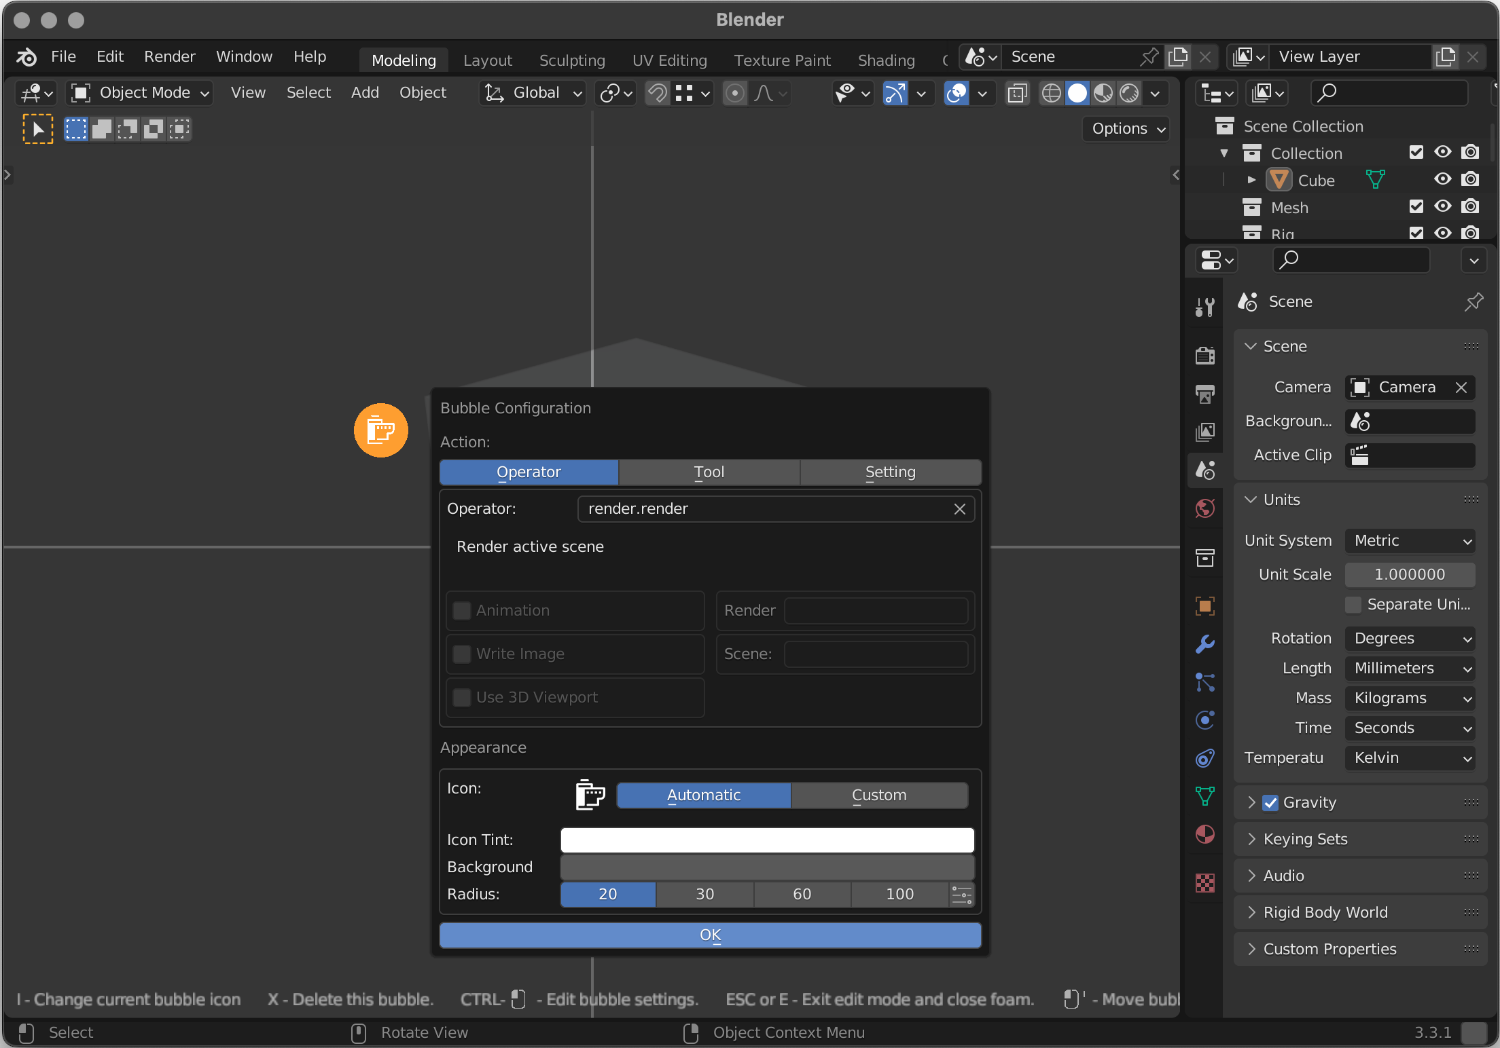Image resolution: width=1500 pixels, height=1048 pixels.
Task: Hide the Cube object in outliner
Action: pos(1442,179)
